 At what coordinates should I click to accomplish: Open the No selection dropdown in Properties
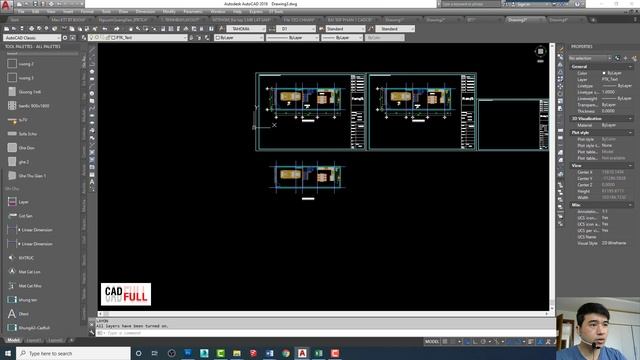(590, 58)
